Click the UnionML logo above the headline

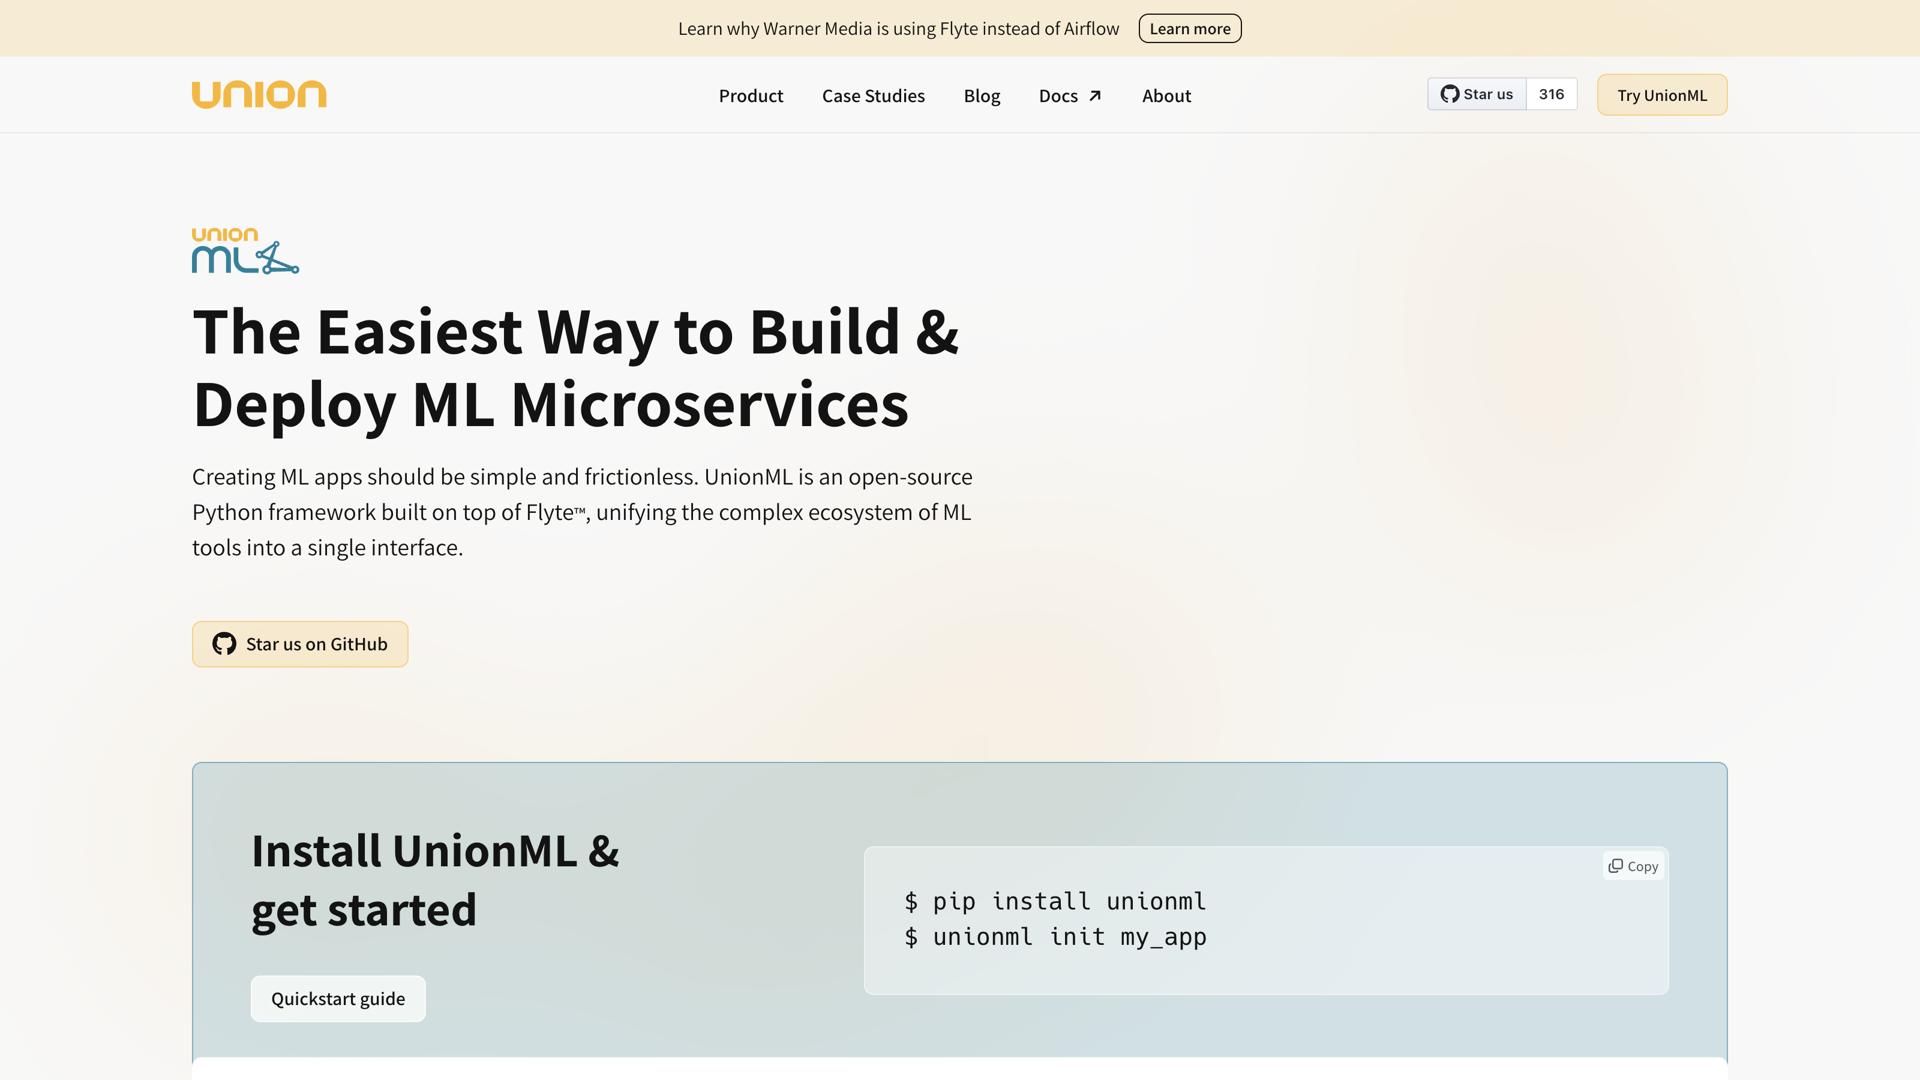pyautogui.click(x=245, y=250)
